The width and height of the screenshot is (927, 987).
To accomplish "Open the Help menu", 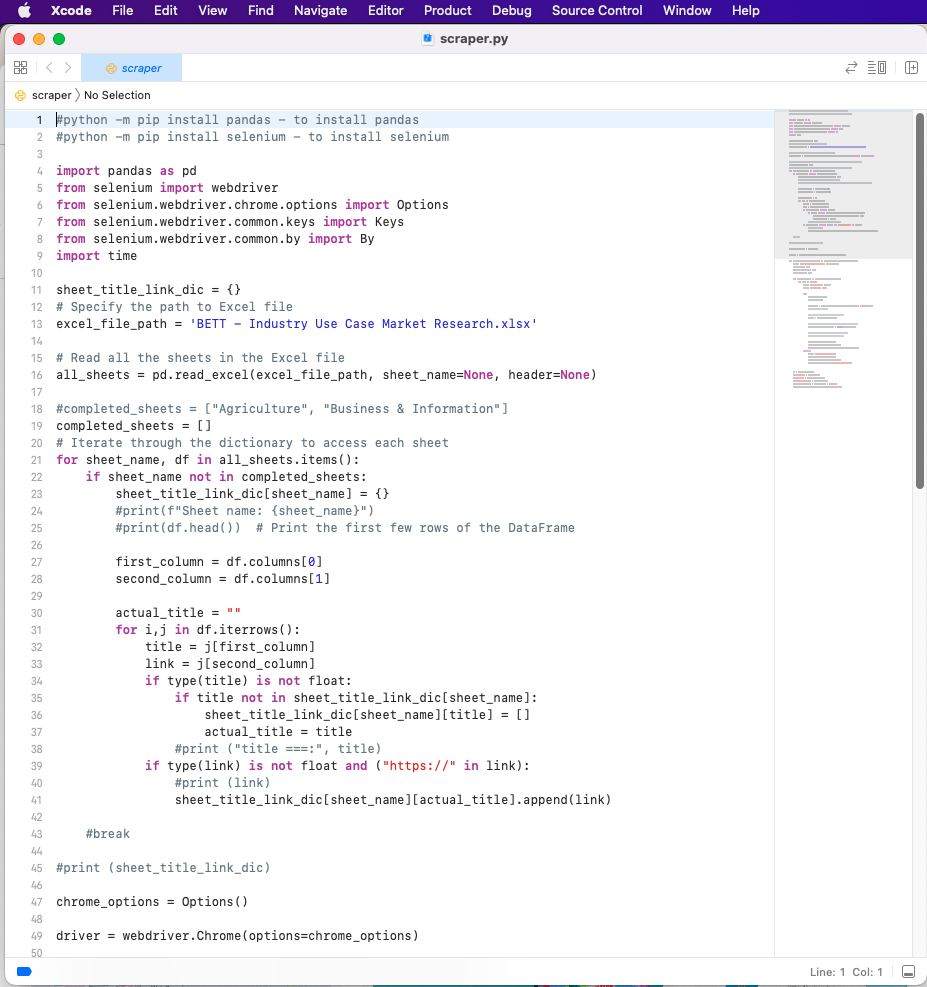I will (x=746, y=10).
